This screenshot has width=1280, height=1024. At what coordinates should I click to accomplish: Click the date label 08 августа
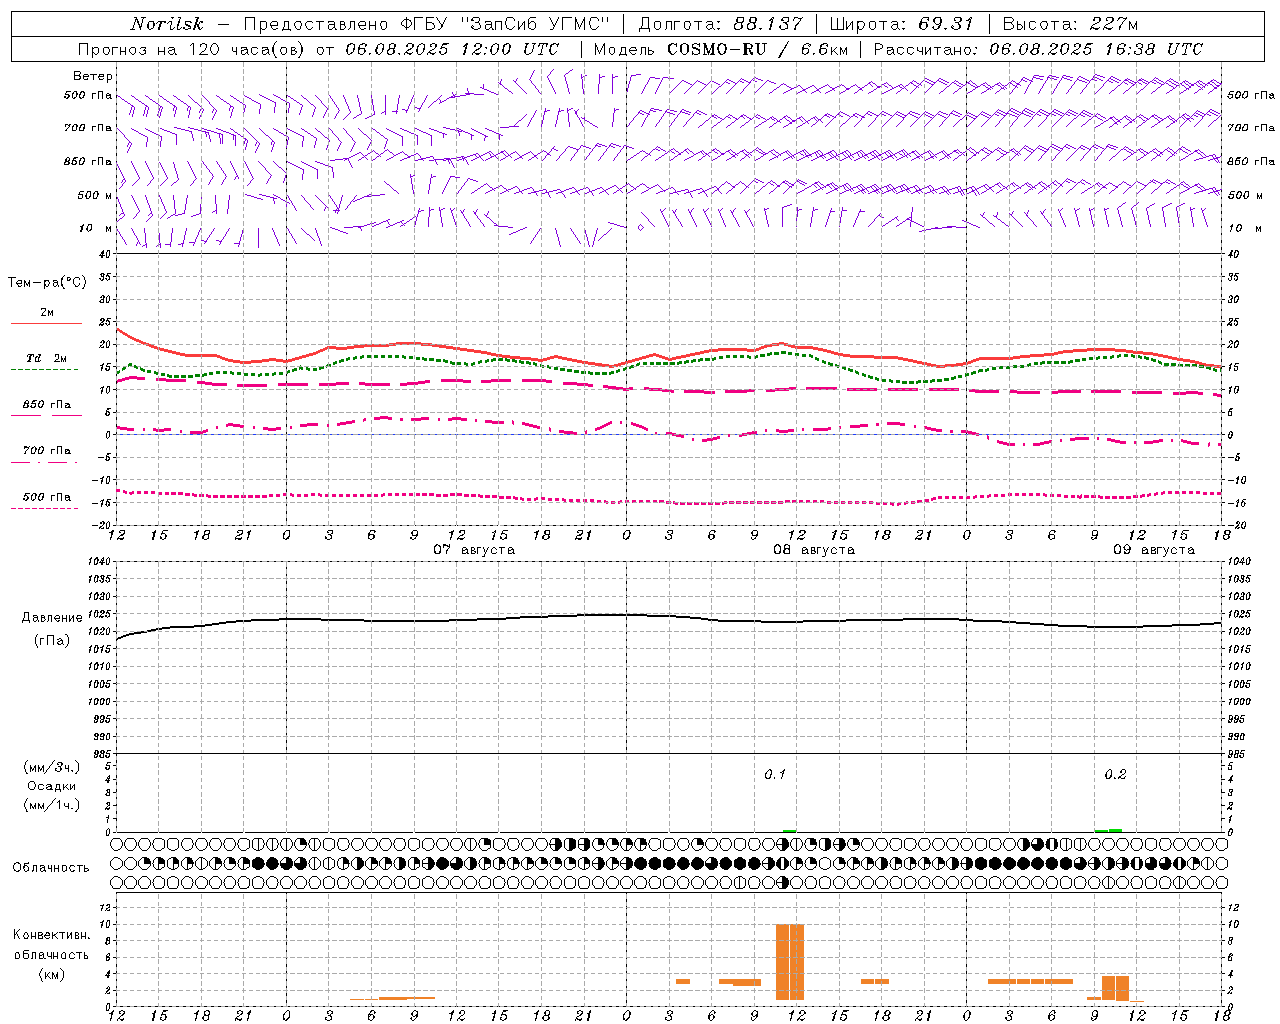(x=814, y=550)
